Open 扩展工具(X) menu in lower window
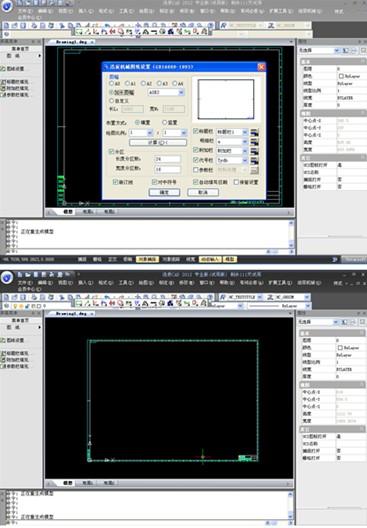This screenshot has width=367, height=528. (281, 283)
